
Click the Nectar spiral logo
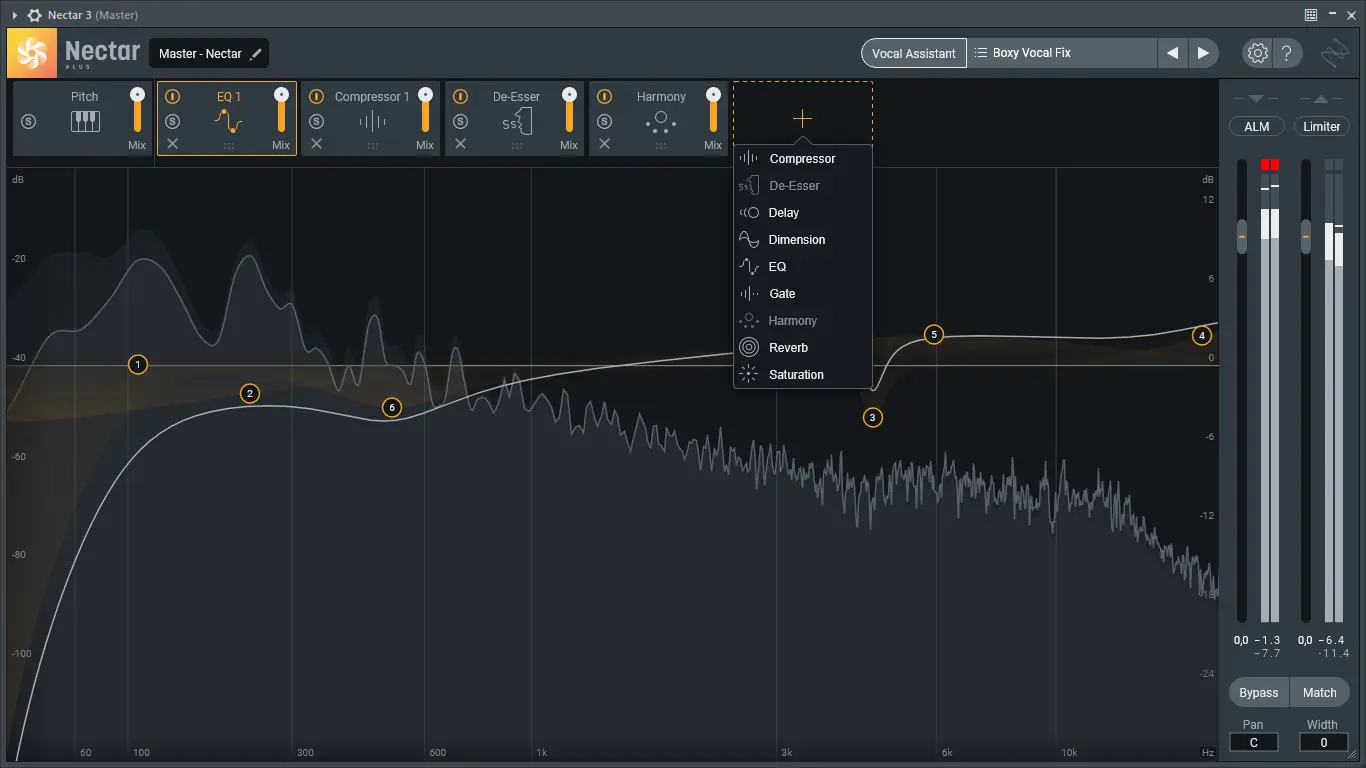pyautogui.click(x=32, y=53)
